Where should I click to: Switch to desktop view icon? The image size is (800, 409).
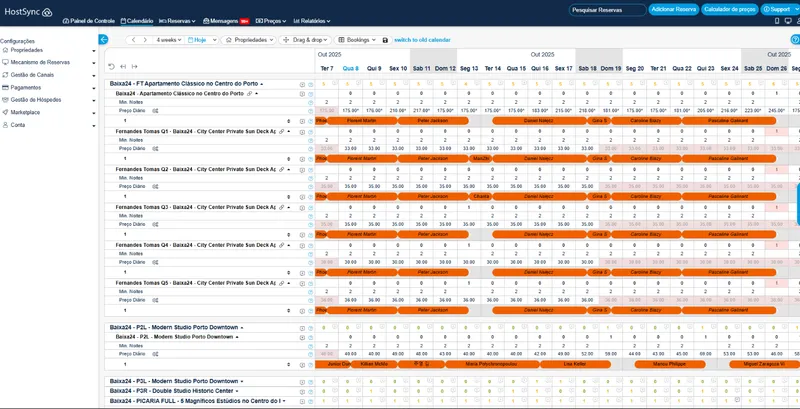[788, 21]
